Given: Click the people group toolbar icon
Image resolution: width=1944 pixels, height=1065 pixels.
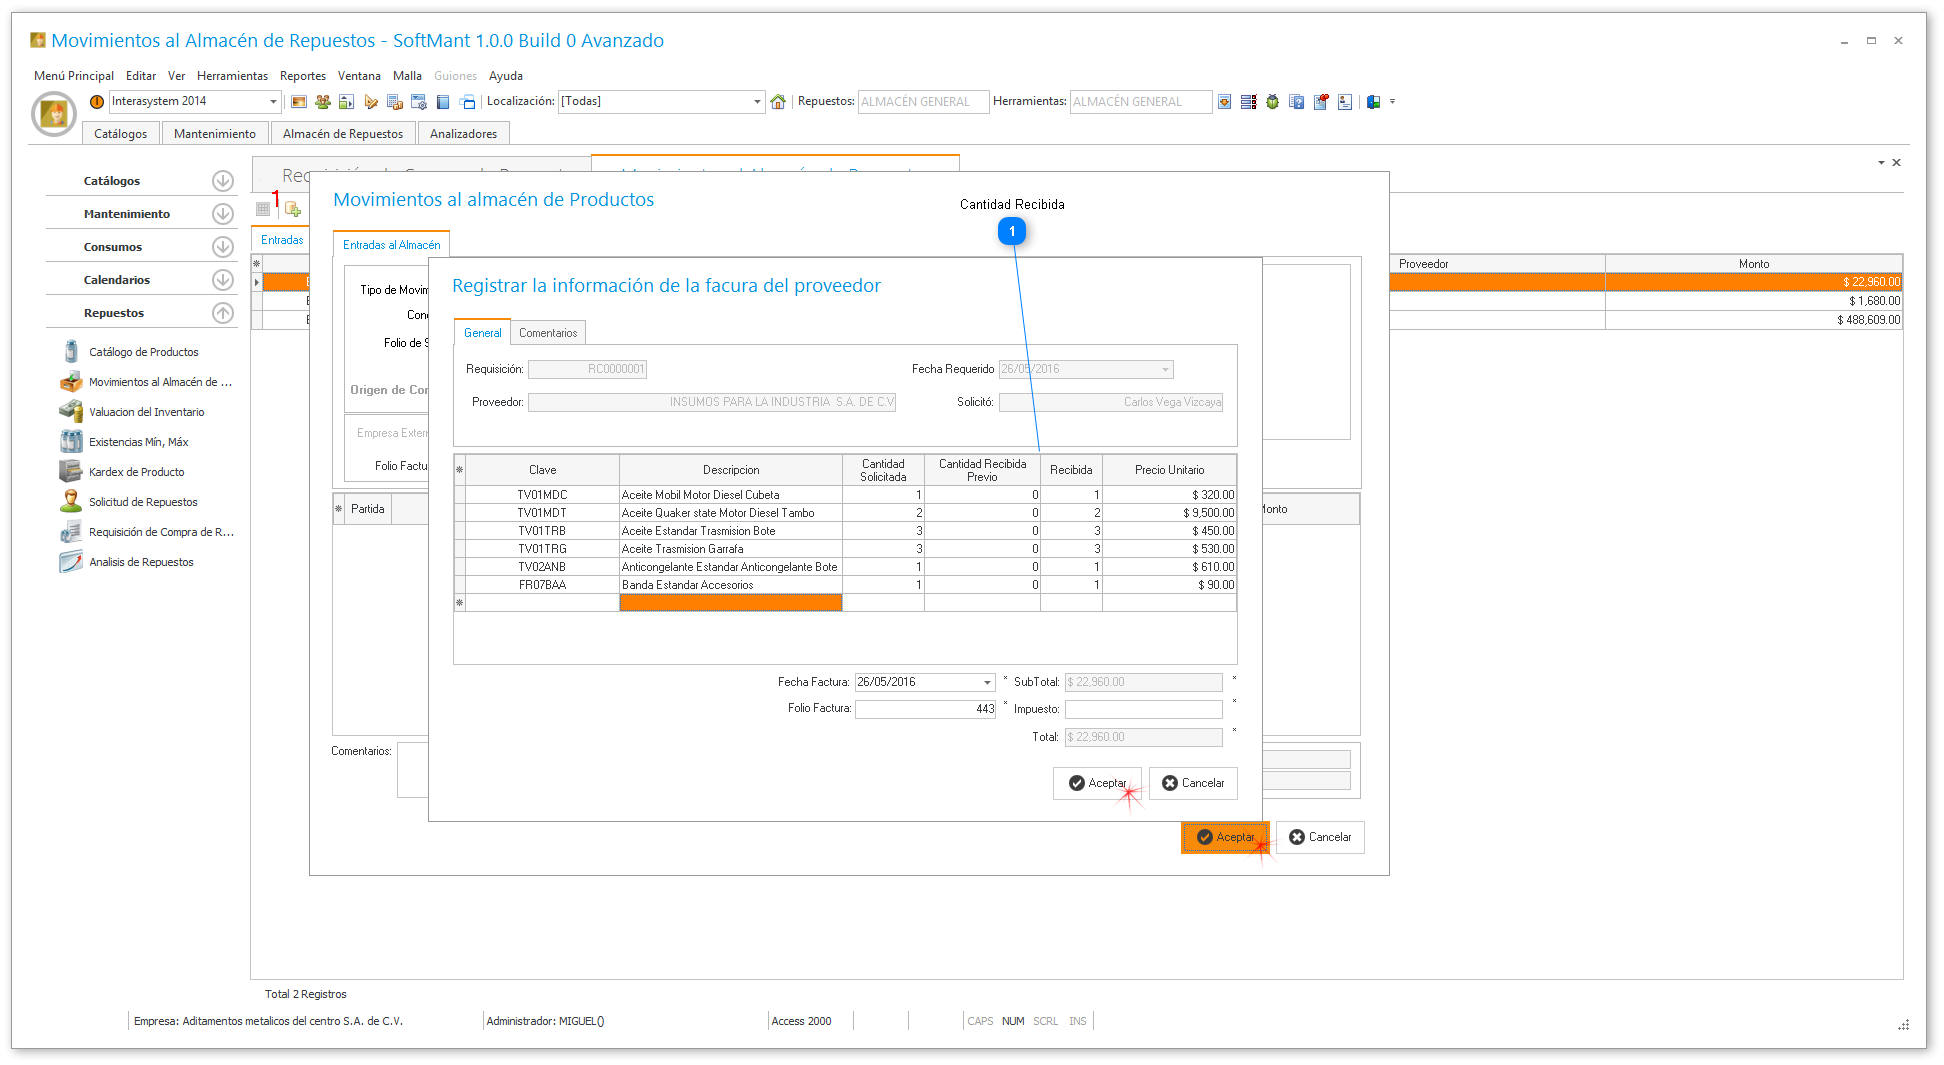Looking at the screenshot, I should click(322, 102).
